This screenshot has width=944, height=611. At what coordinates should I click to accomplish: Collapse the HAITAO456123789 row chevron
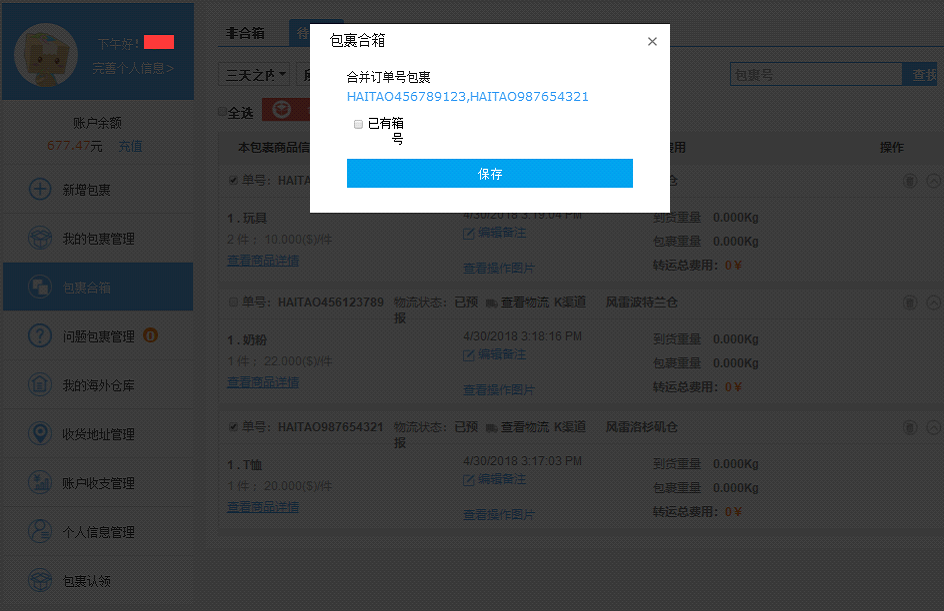(x=933, y=302)
